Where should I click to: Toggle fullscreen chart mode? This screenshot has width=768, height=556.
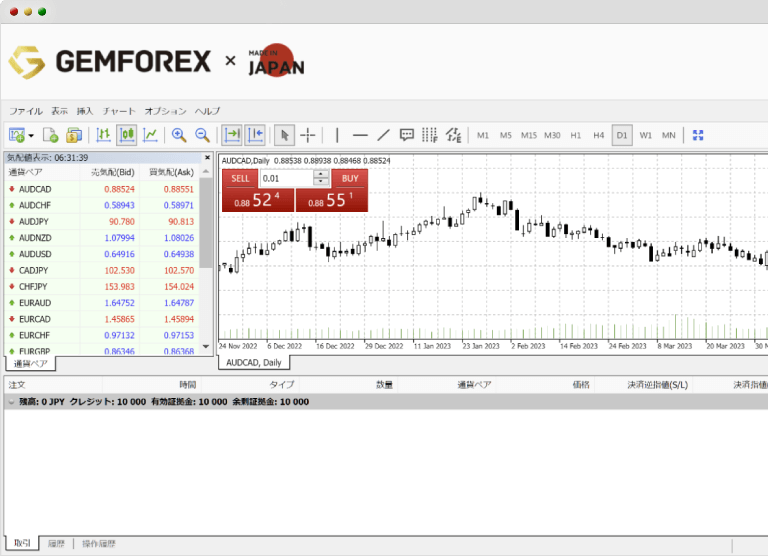point(698,135)
